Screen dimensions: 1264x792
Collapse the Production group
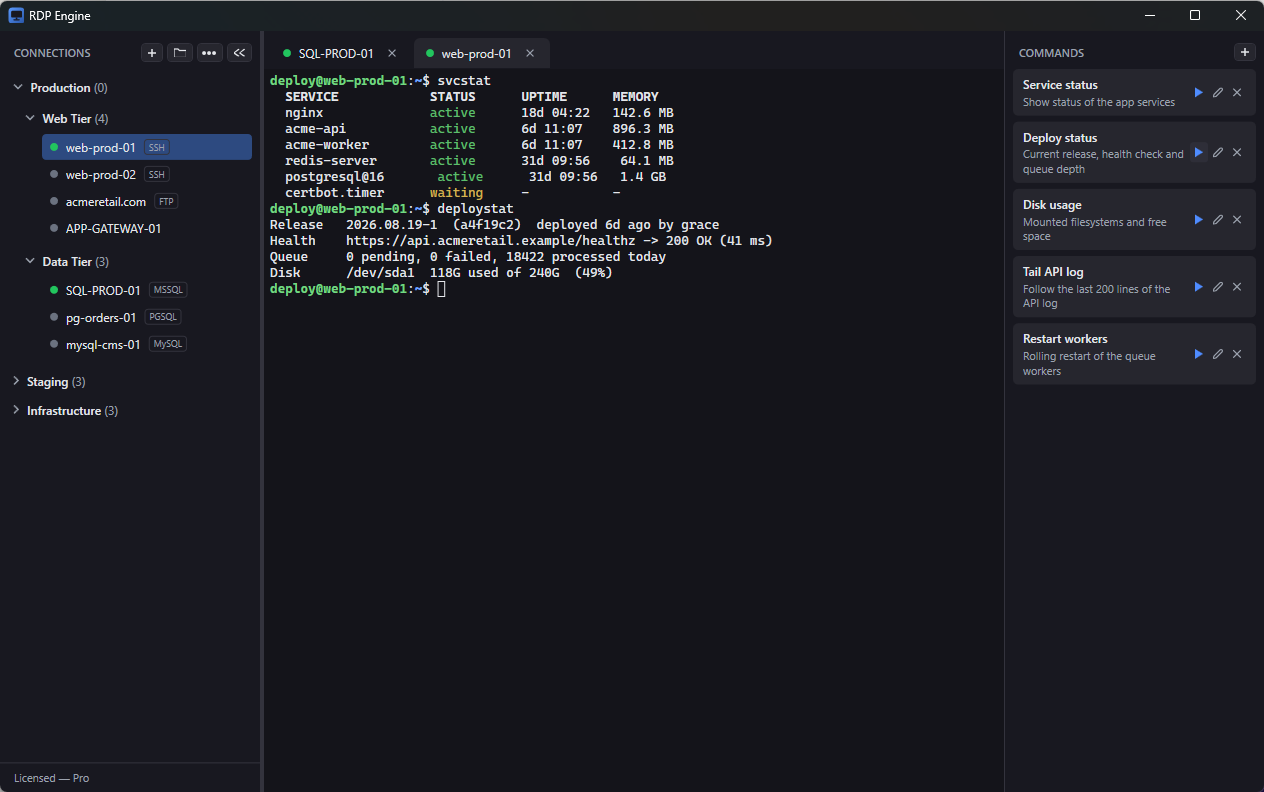click(x=17, y=88)
